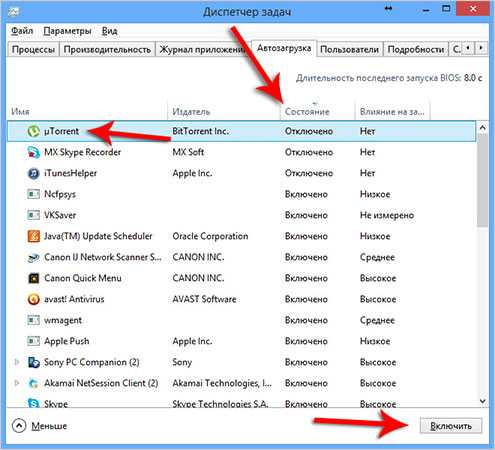This screenshot has width=495, height=450.
Task: Select the Apple Push row name
Action: (67, 341)
